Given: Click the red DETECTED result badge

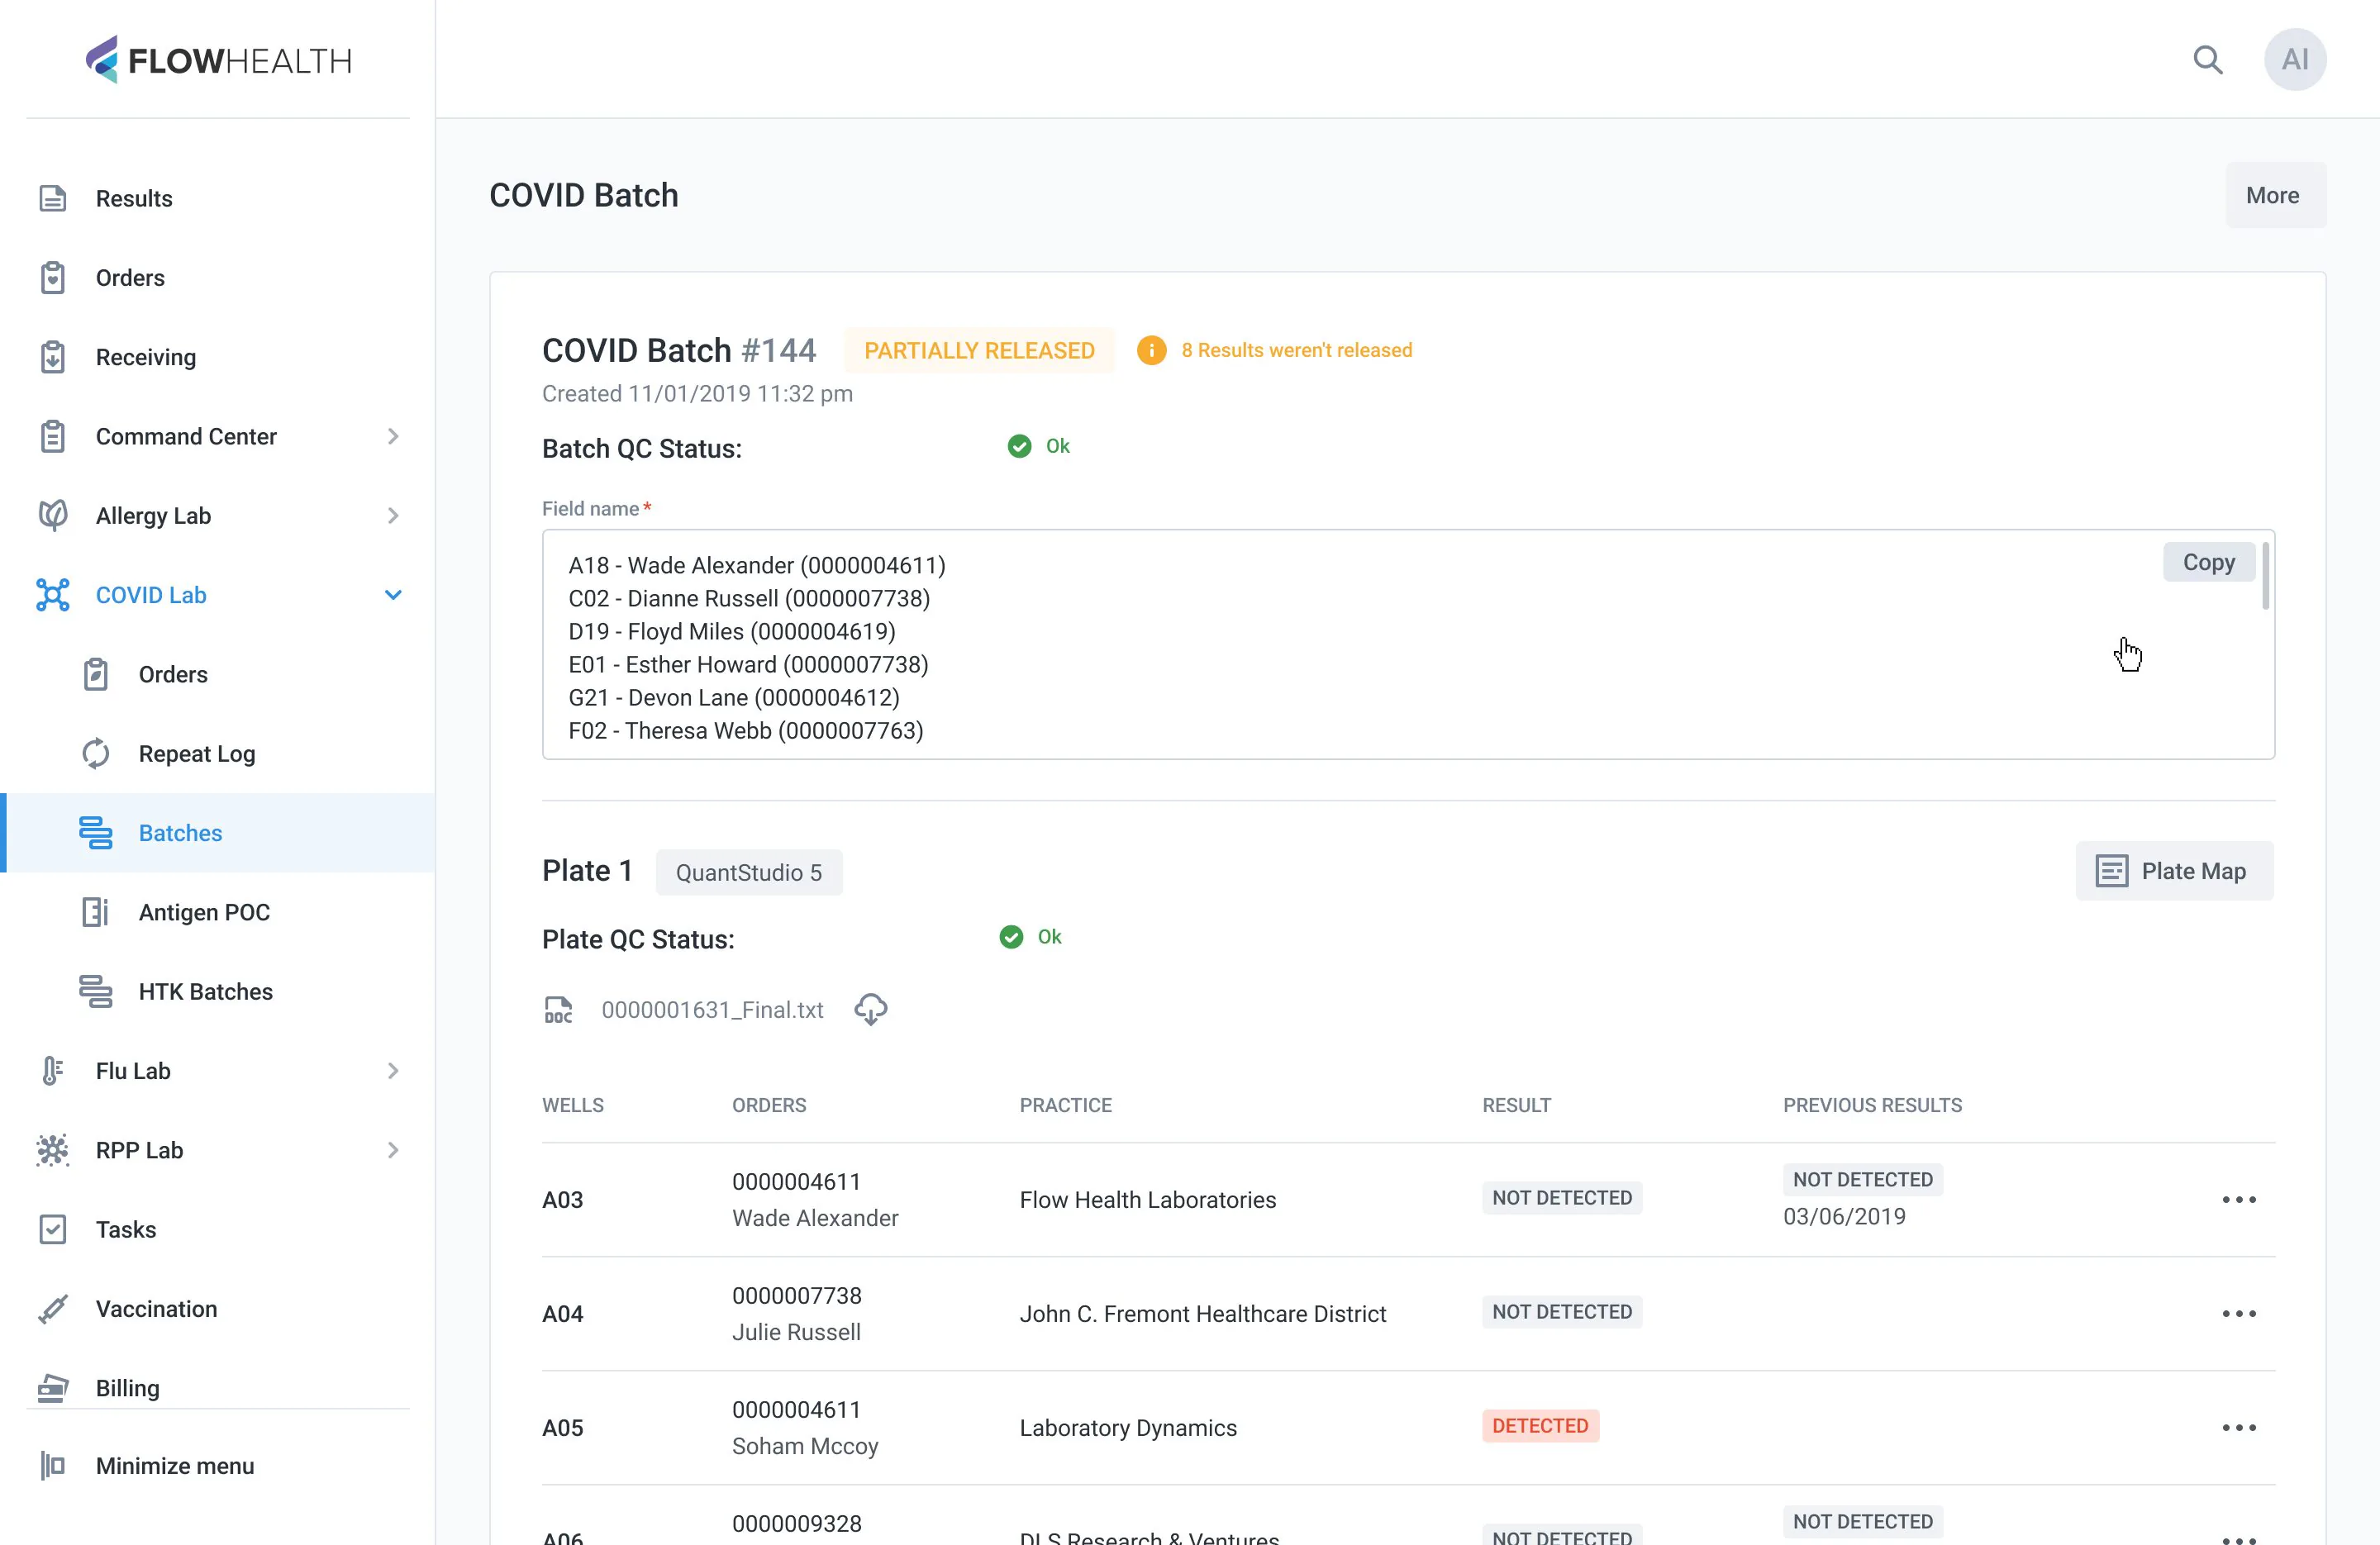Looking at the screenshot, I should point(1540,1426).
